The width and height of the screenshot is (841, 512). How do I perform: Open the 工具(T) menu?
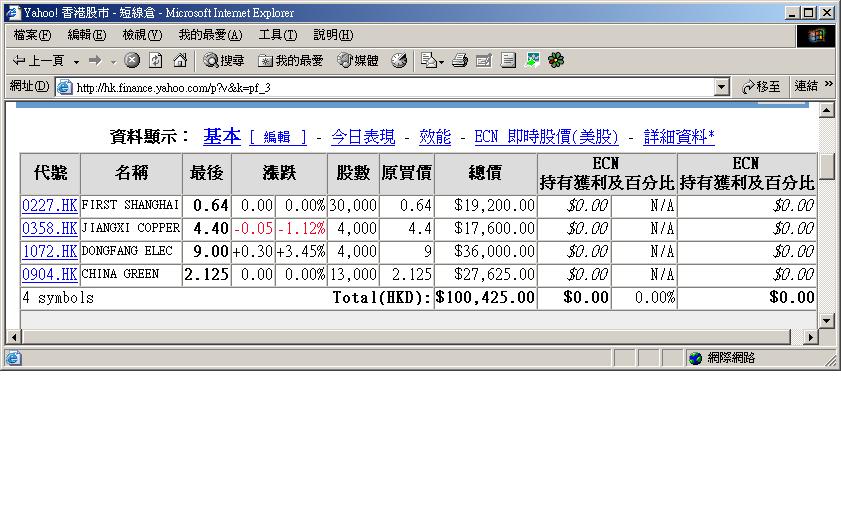click(278, 35)
